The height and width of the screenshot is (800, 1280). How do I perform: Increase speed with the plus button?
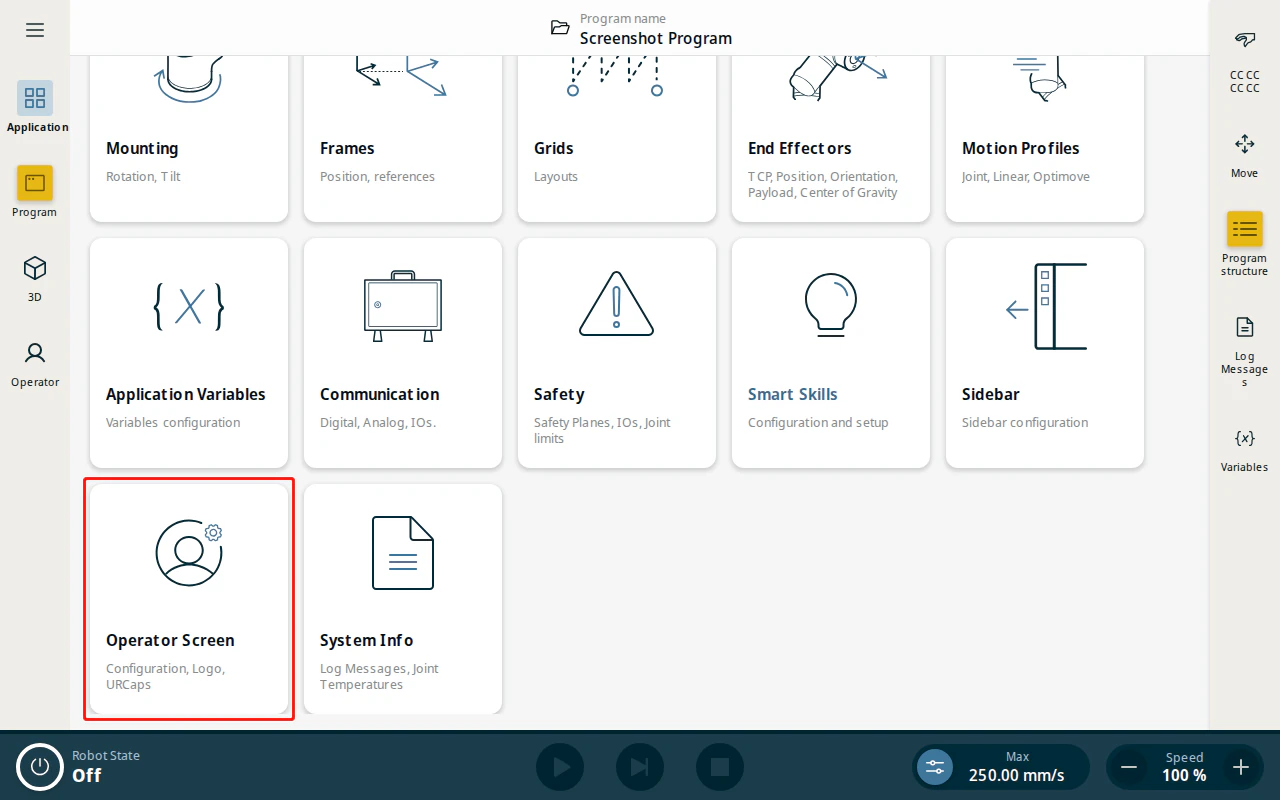point(1241,767)
